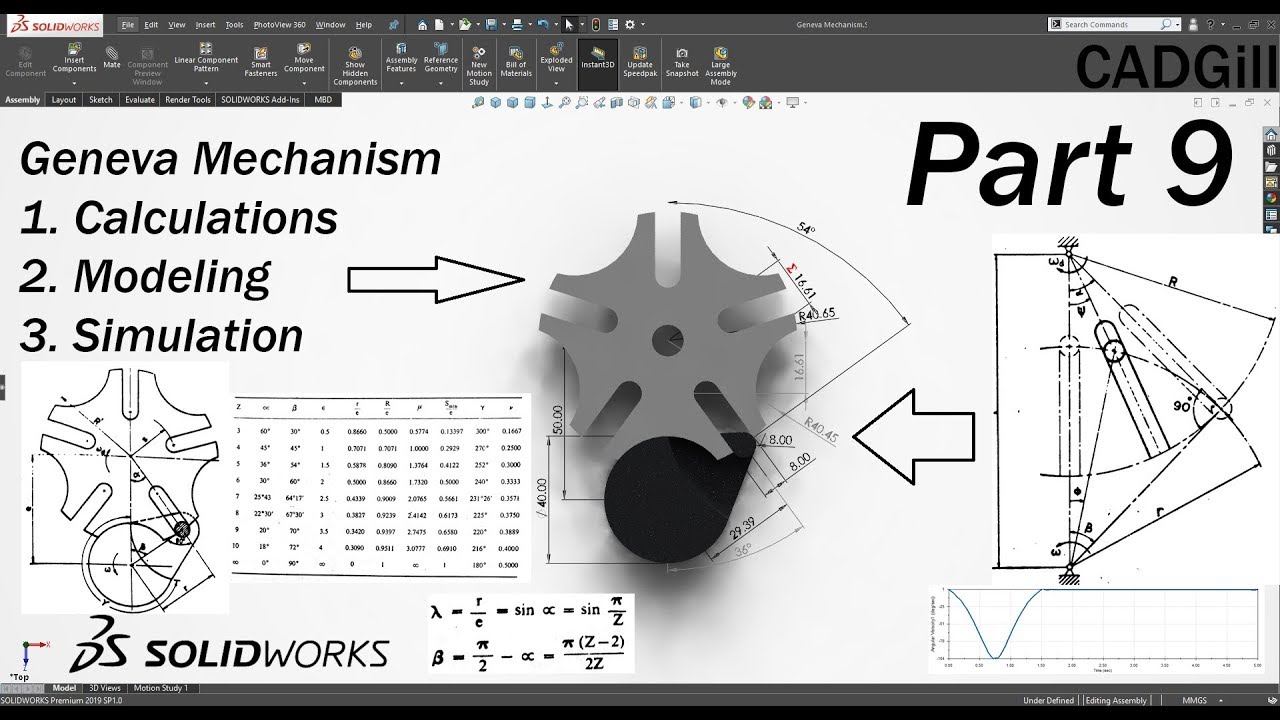Click 'Under Defined' status bar text

pyautogui.click(x=1049, y=701)
